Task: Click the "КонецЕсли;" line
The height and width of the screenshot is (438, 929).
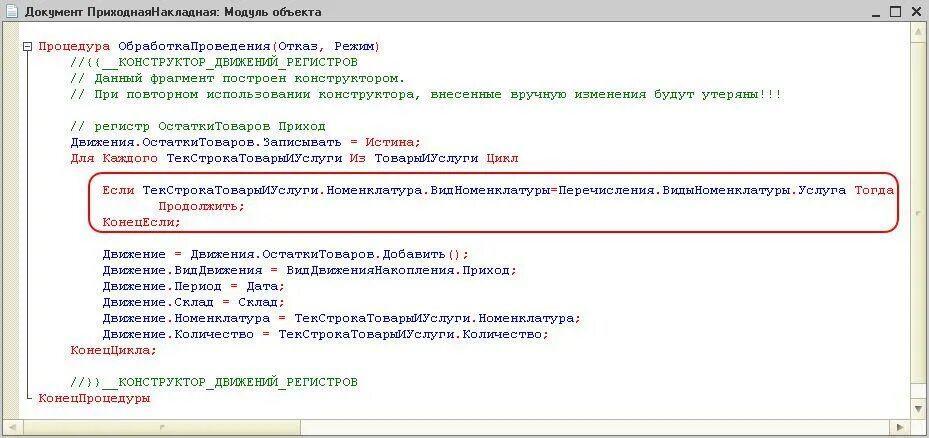Action: (141, 222)
